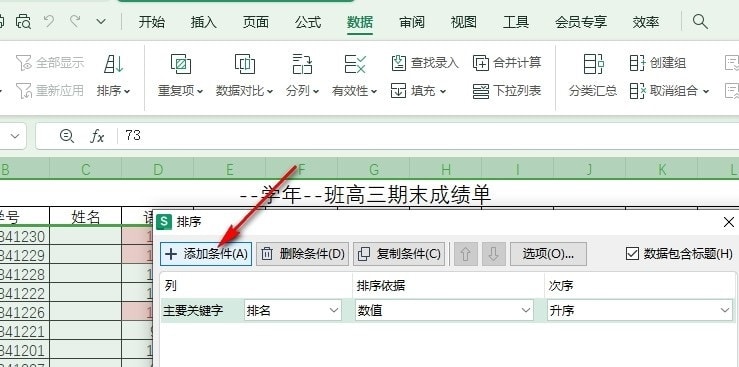The image size is (739, 367).
Task: Click the zoom icon in formula bar
Action: click(x=66, y=136)
